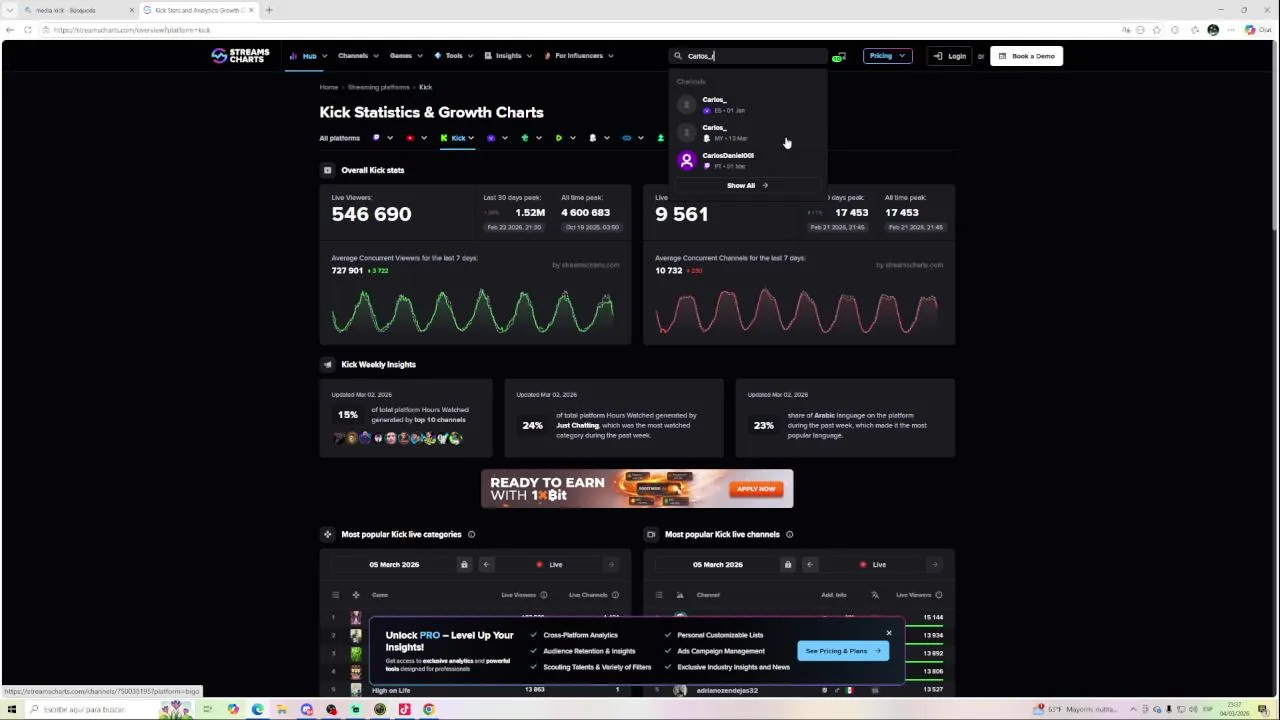Open a new browser tab
The image size is (1280, 720).
269,10
